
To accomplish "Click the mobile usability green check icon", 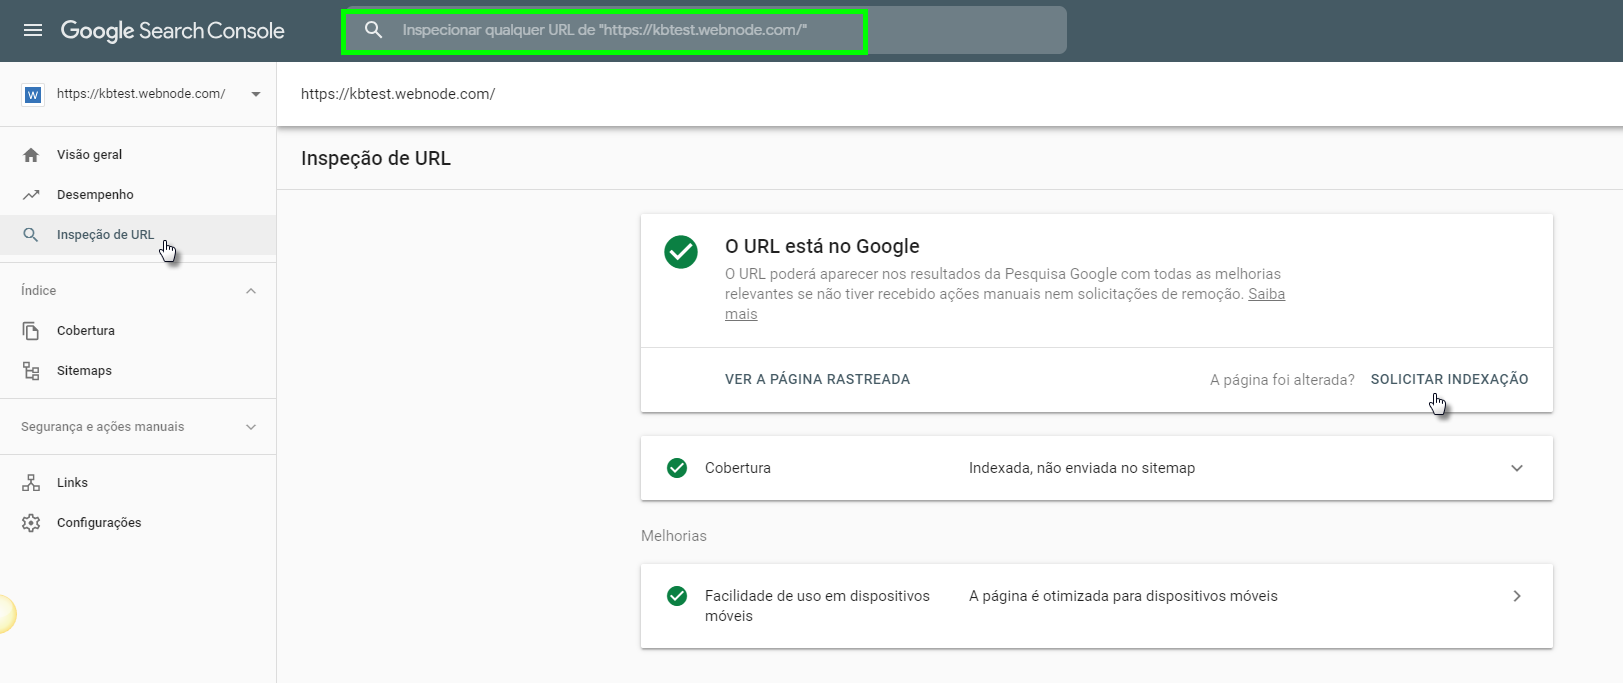I will pos(677,596).
